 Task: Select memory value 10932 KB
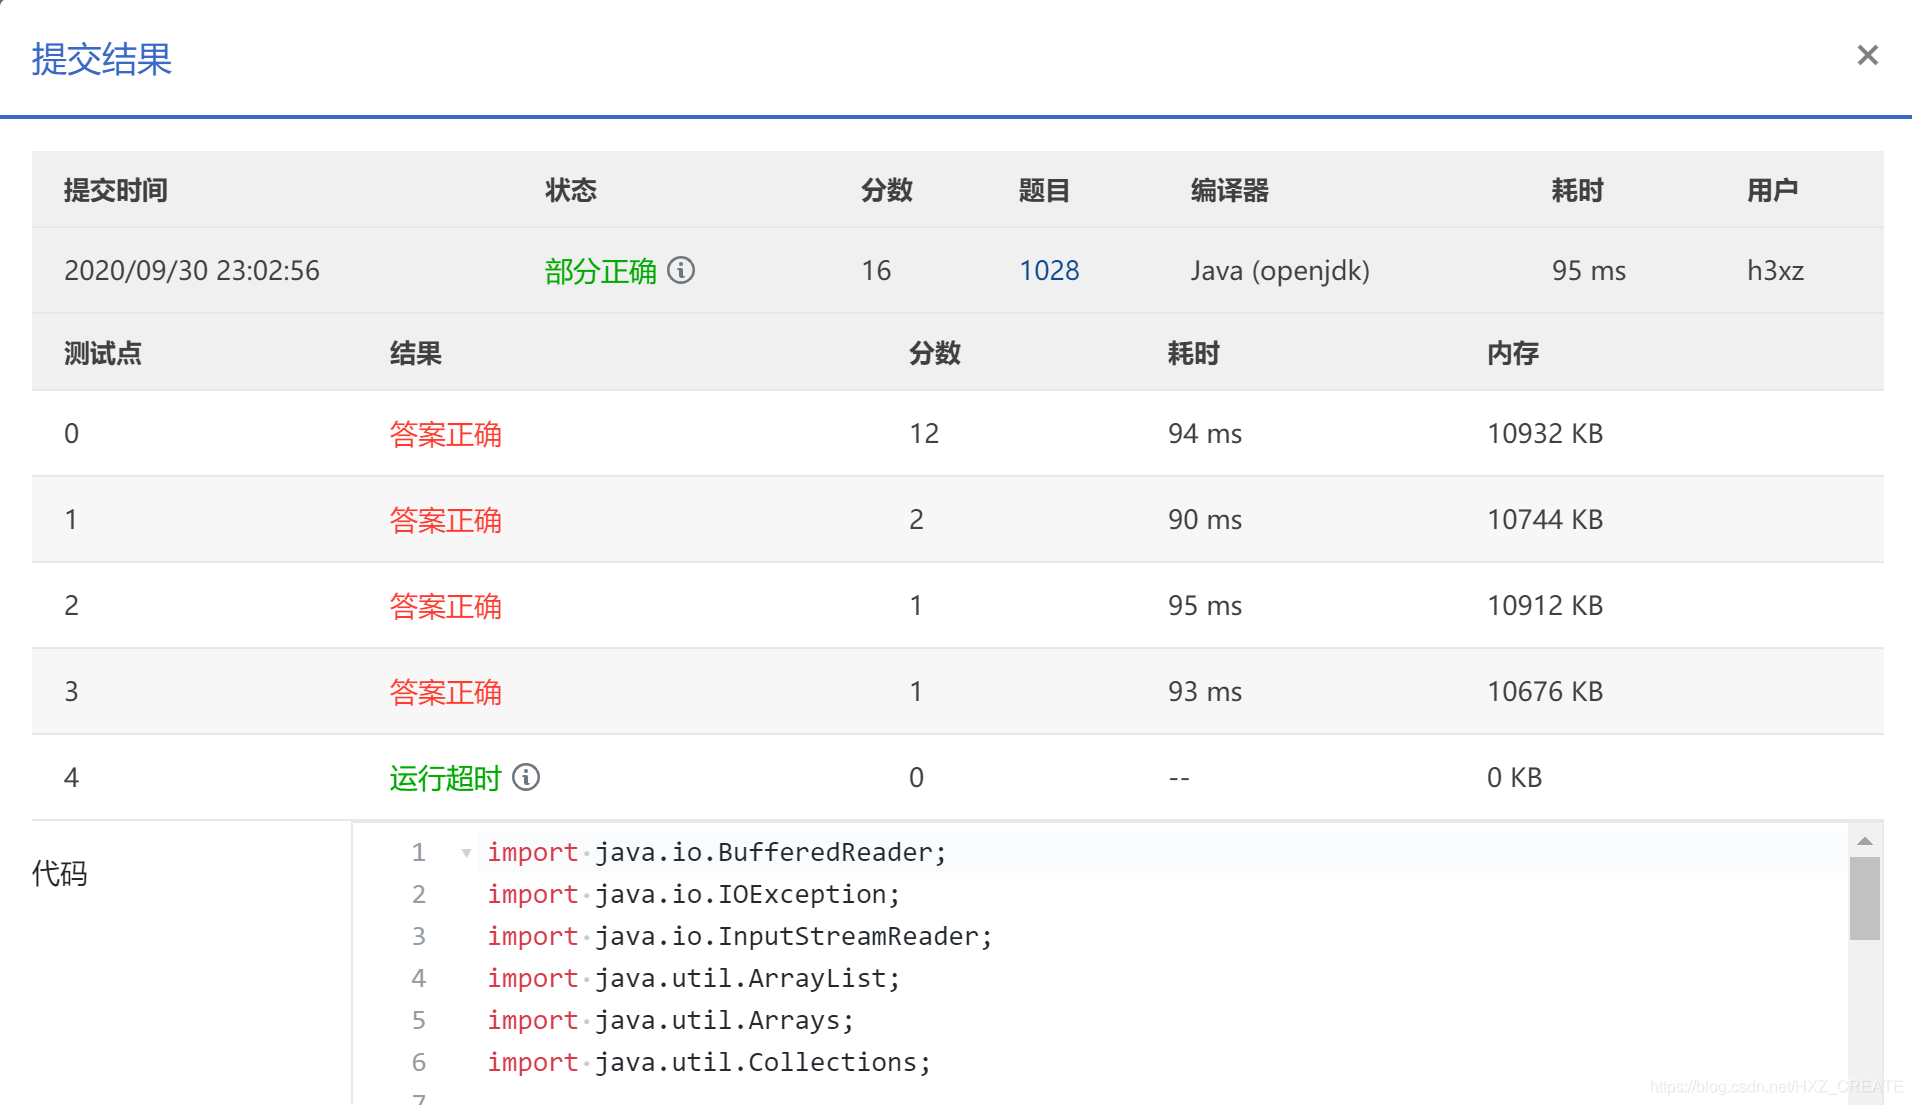click(1545, 434)
